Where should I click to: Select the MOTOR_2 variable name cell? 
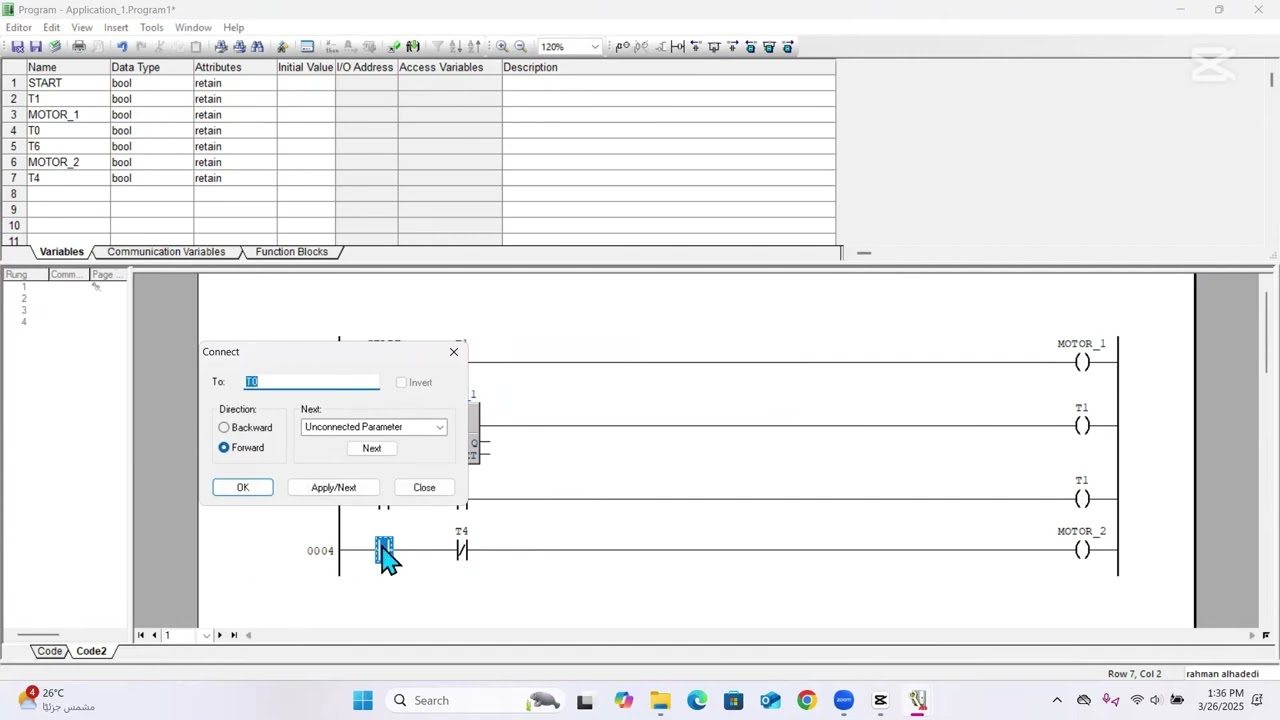point(68,162)
